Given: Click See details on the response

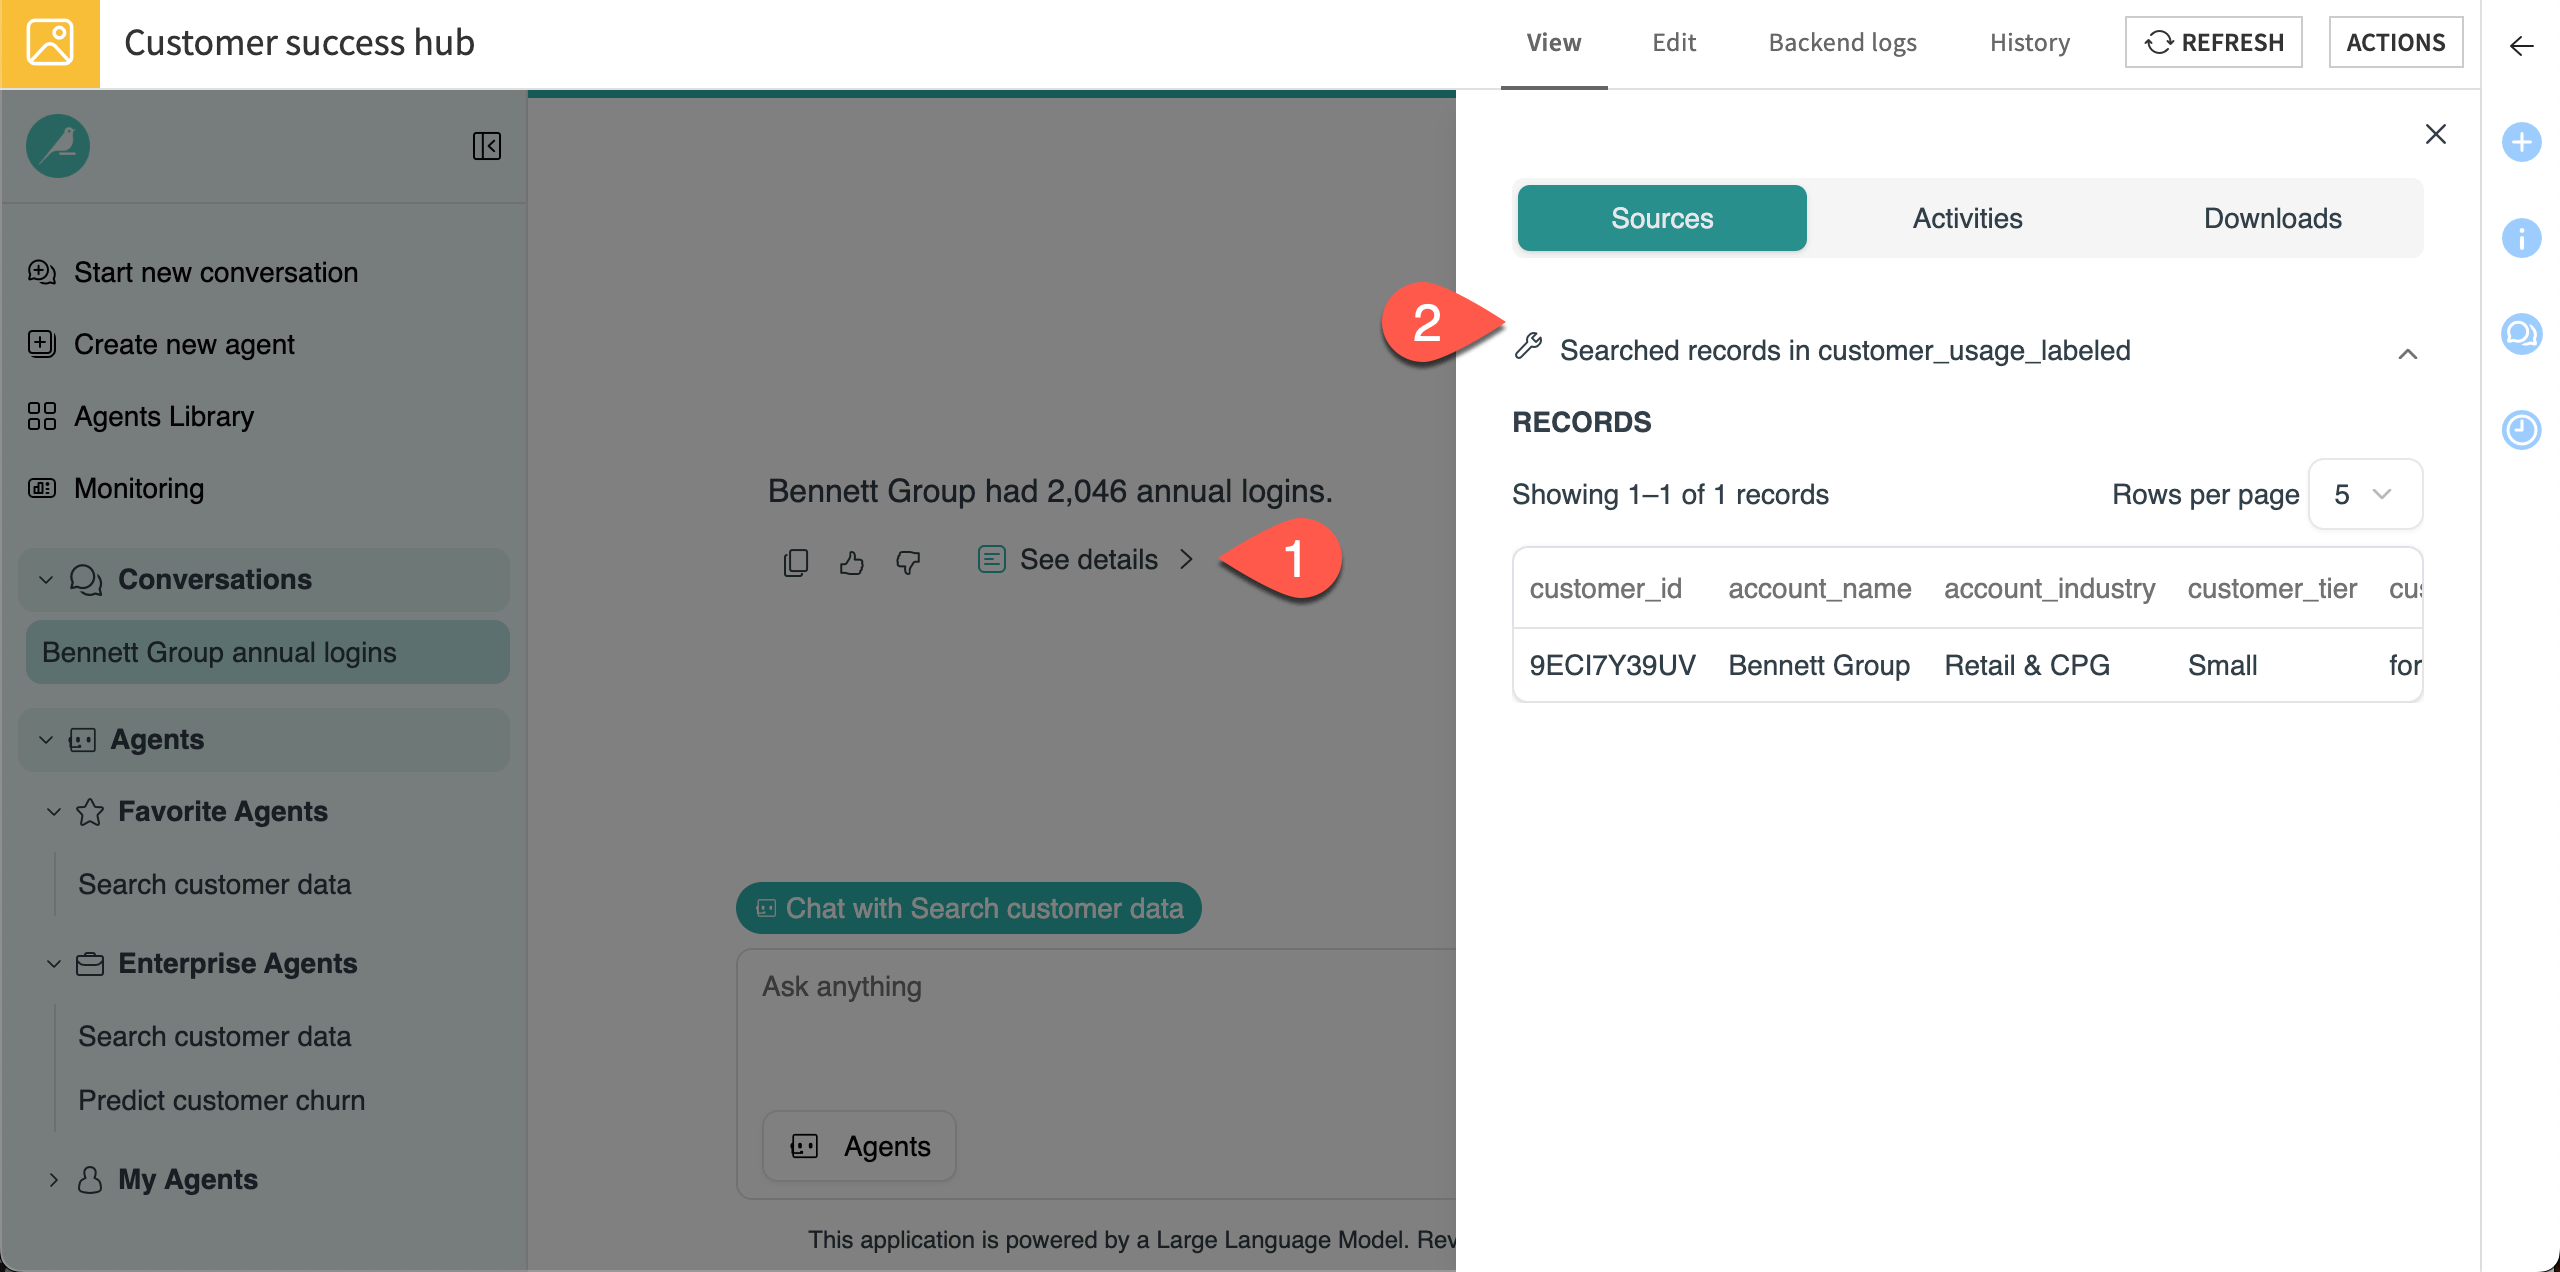Looking at the screenshot, I should (x=1089, y=559).
